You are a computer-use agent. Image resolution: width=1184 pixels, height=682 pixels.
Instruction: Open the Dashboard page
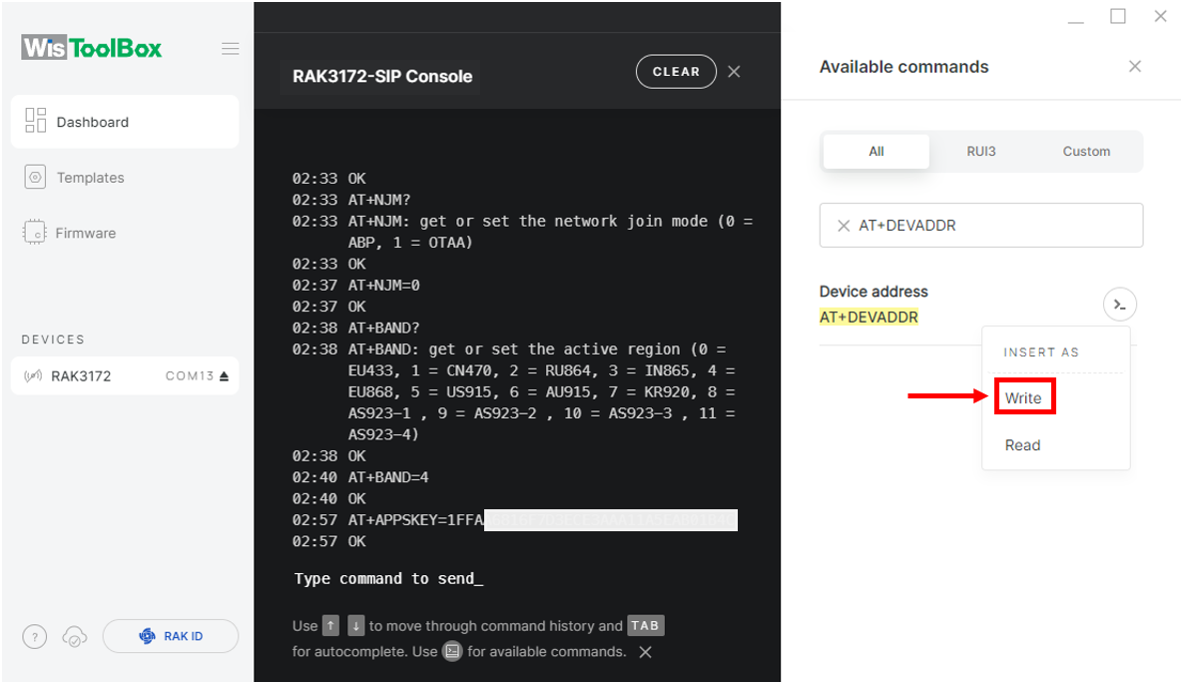click(x=125, y=122)
